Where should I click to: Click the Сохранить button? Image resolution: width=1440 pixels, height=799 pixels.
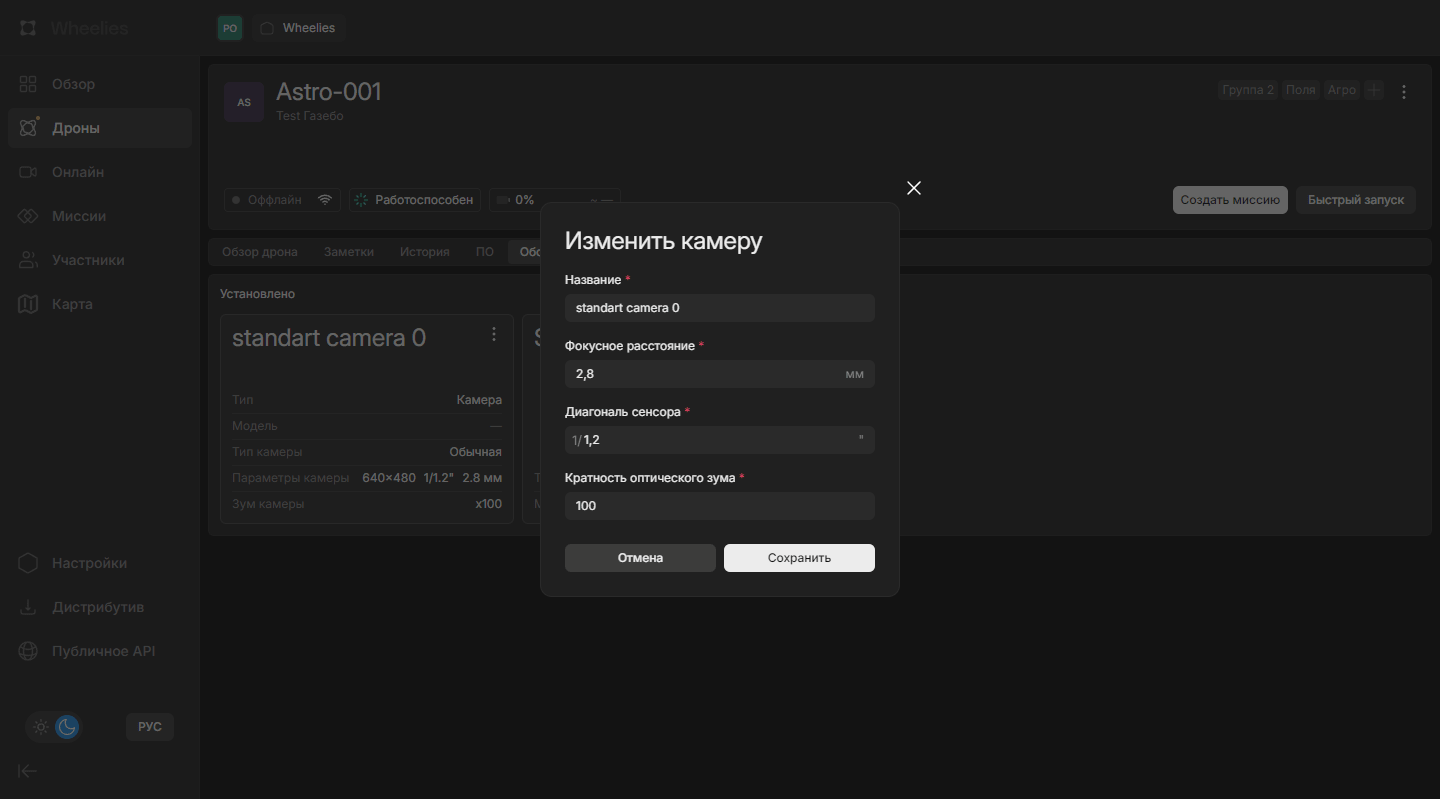[x=799, y=558]
